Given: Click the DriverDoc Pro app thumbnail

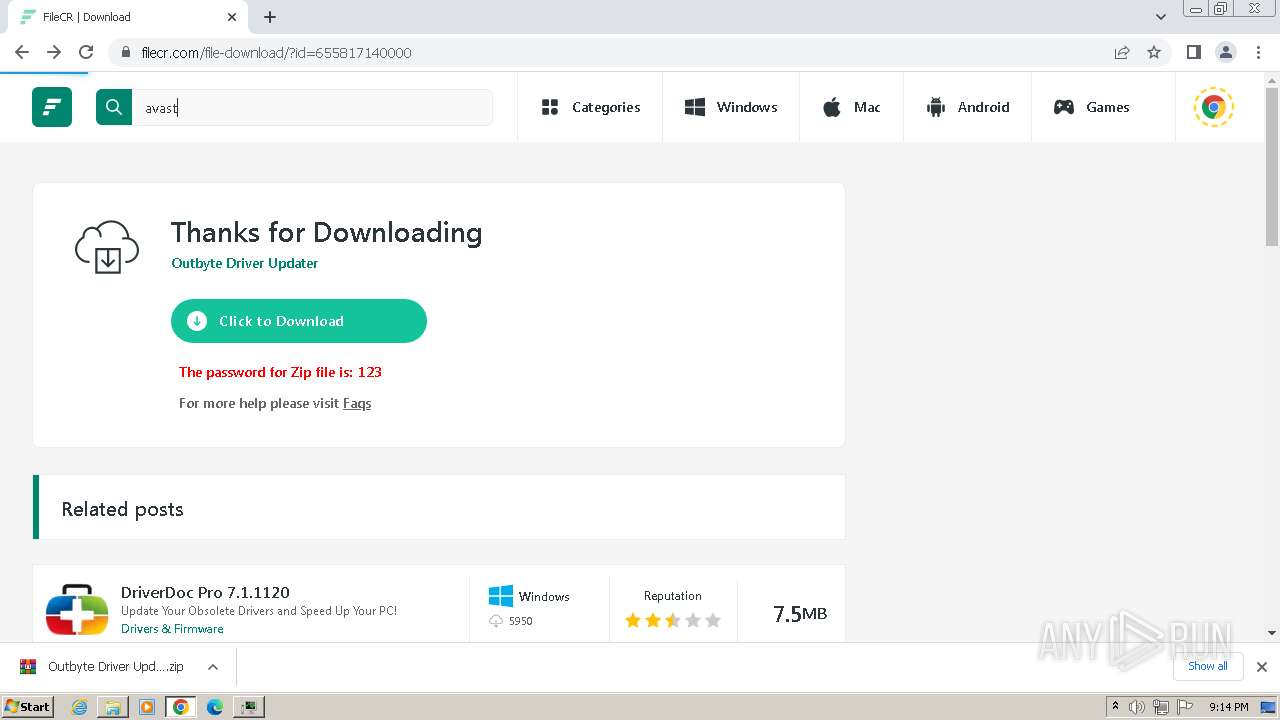Looking at the screenshot, I should [x=77, y=610].
